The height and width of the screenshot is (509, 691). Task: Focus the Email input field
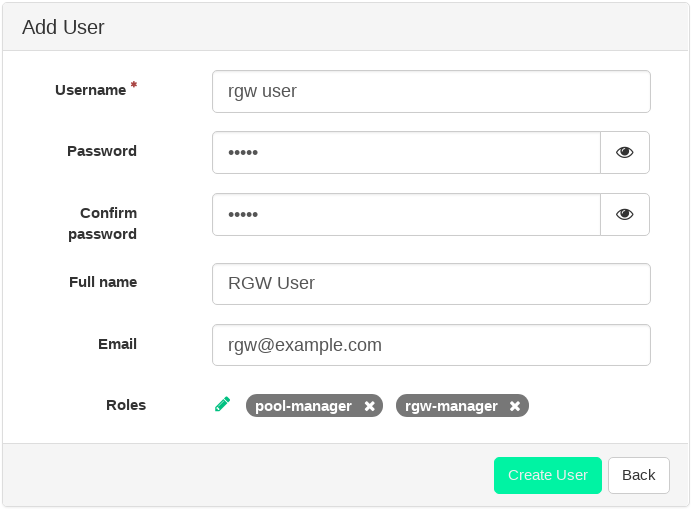tap(431, 345)
